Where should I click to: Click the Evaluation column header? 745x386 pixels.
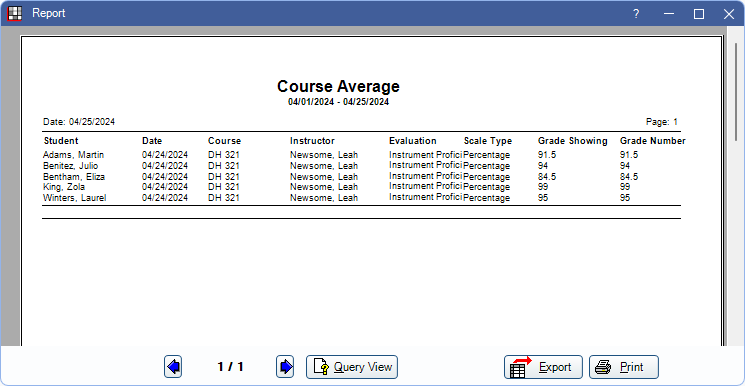[412, 141]
